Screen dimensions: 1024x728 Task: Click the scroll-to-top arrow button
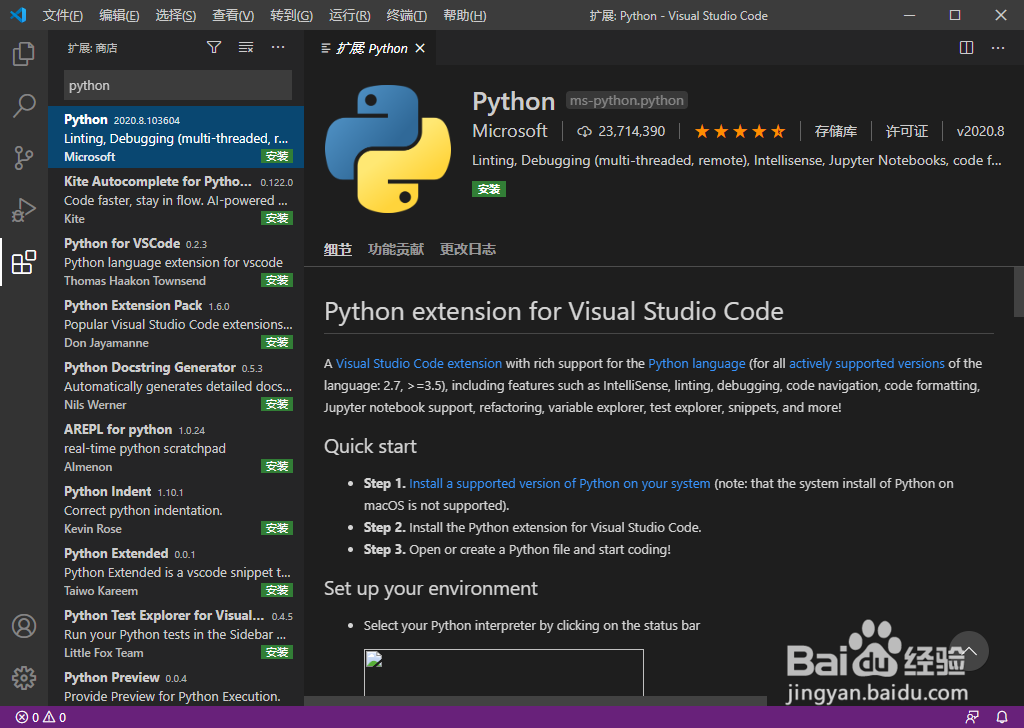click(968, 651)
